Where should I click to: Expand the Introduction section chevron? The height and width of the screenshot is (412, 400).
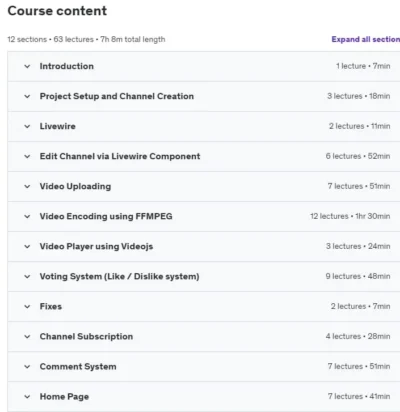[x=27, y=66]
